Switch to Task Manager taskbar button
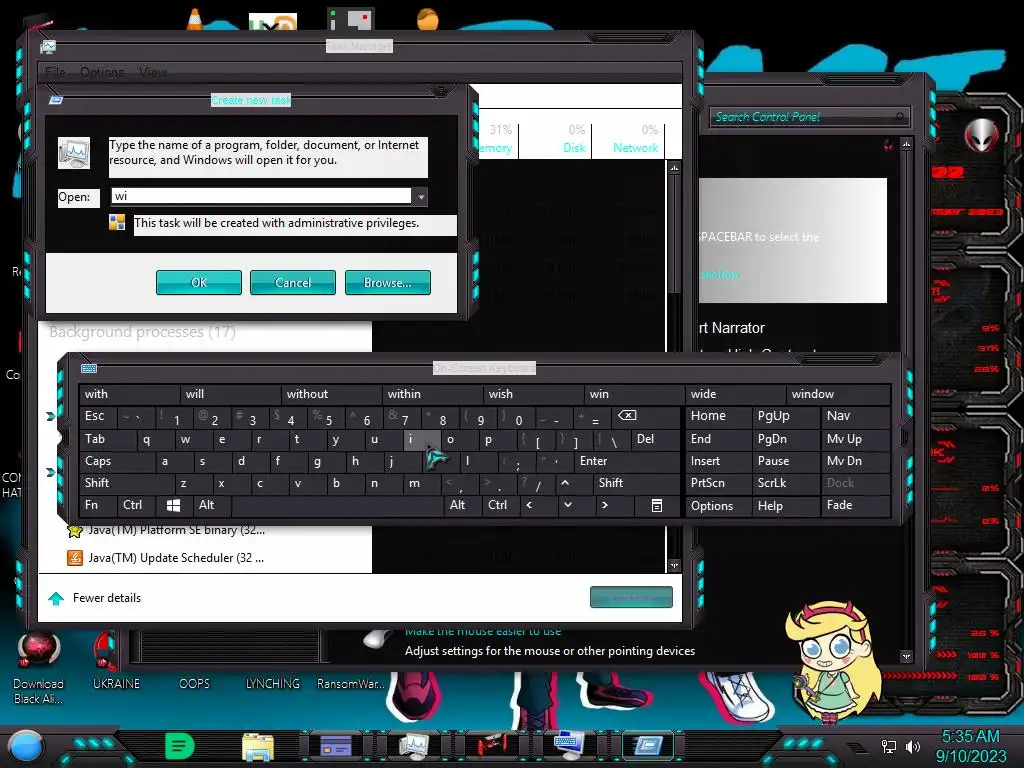This screenshot has height=768, width=1024. pyautogui.click(x=414, y=746)
